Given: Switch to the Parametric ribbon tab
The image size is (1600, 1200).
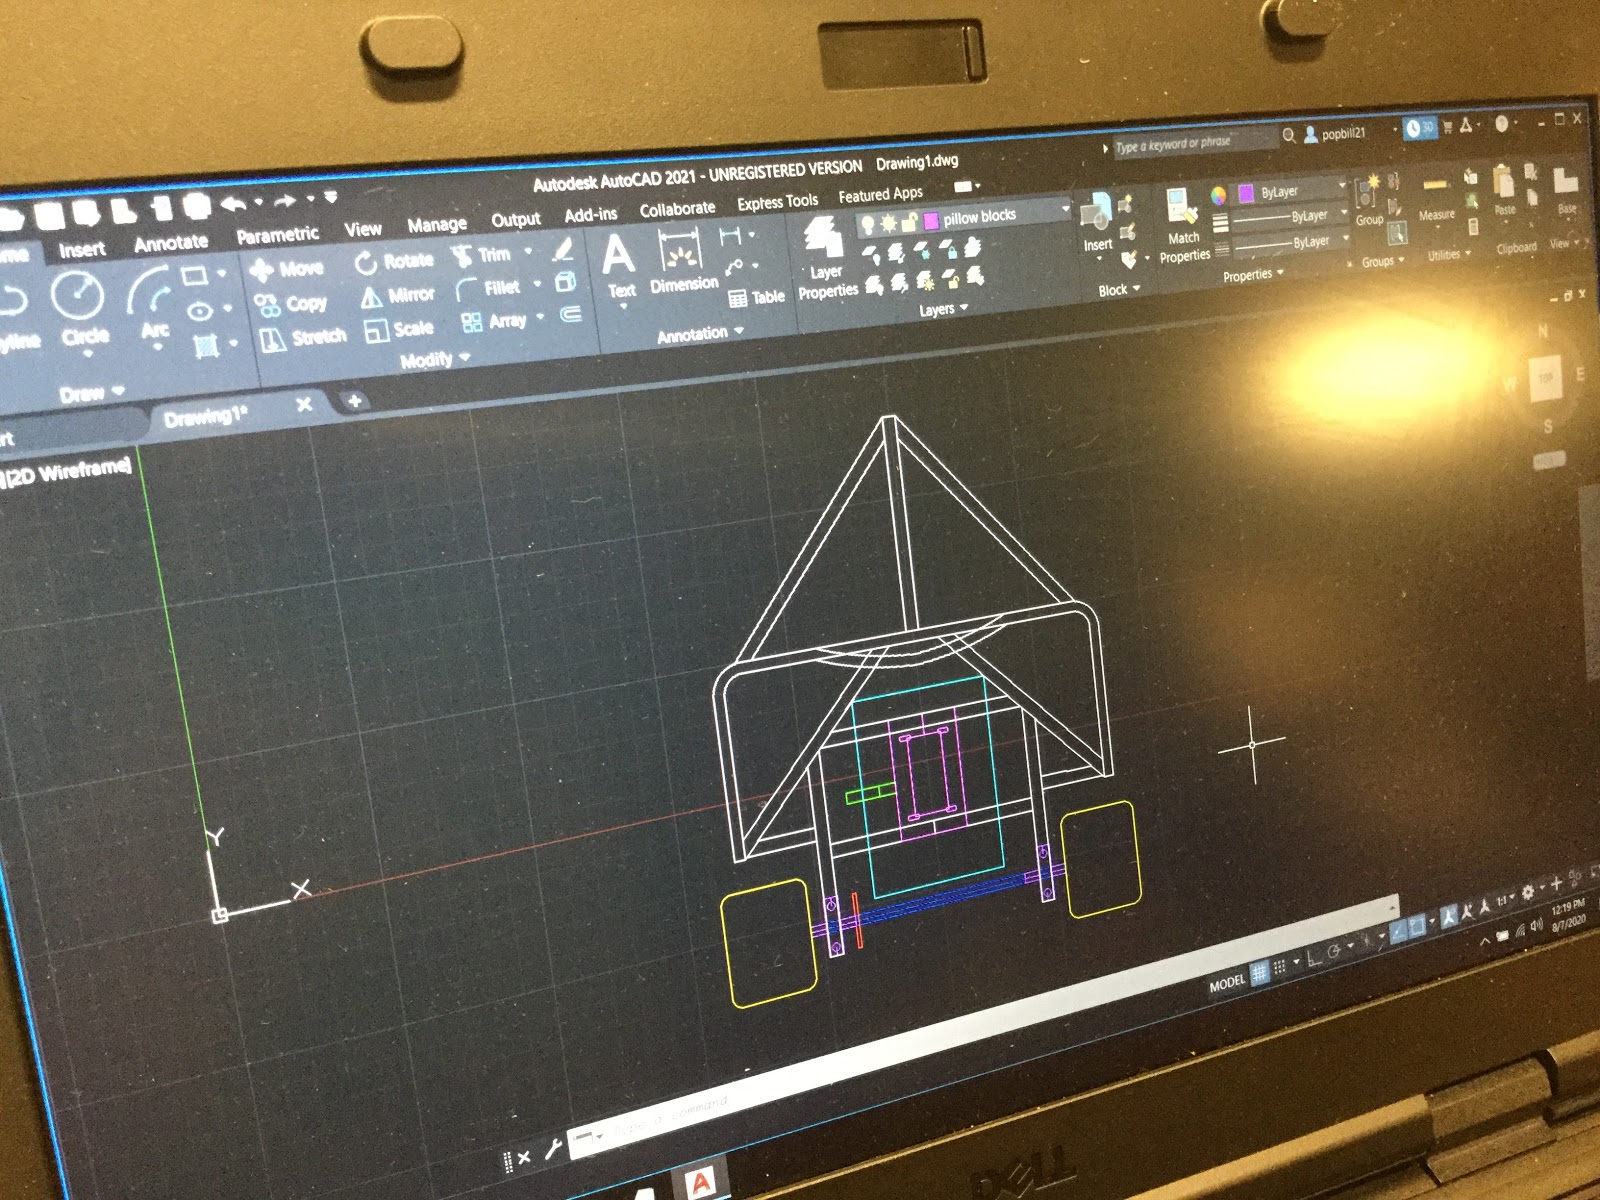Looking at the screenshot, I should point(277,235).
